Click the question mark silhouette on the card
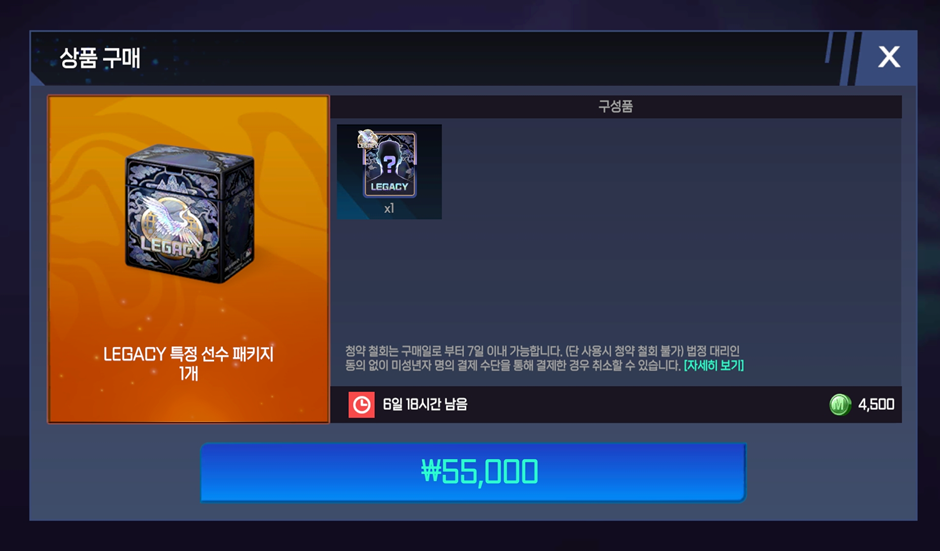This screenshot has width=940, height=551. pos(390,164)
